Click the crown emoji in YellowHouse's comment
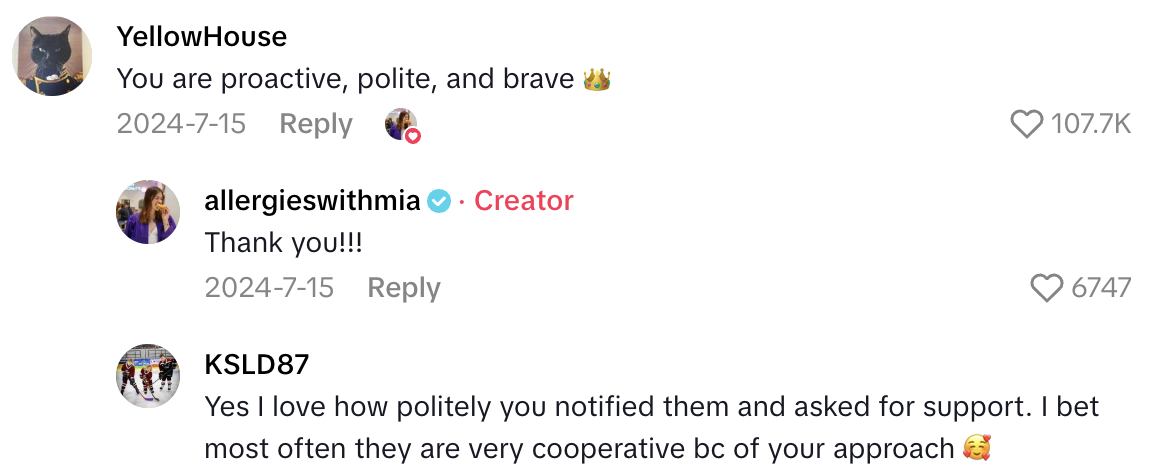Image resolution: width=1162 pixels, height=474 pixels. point(597,79)
